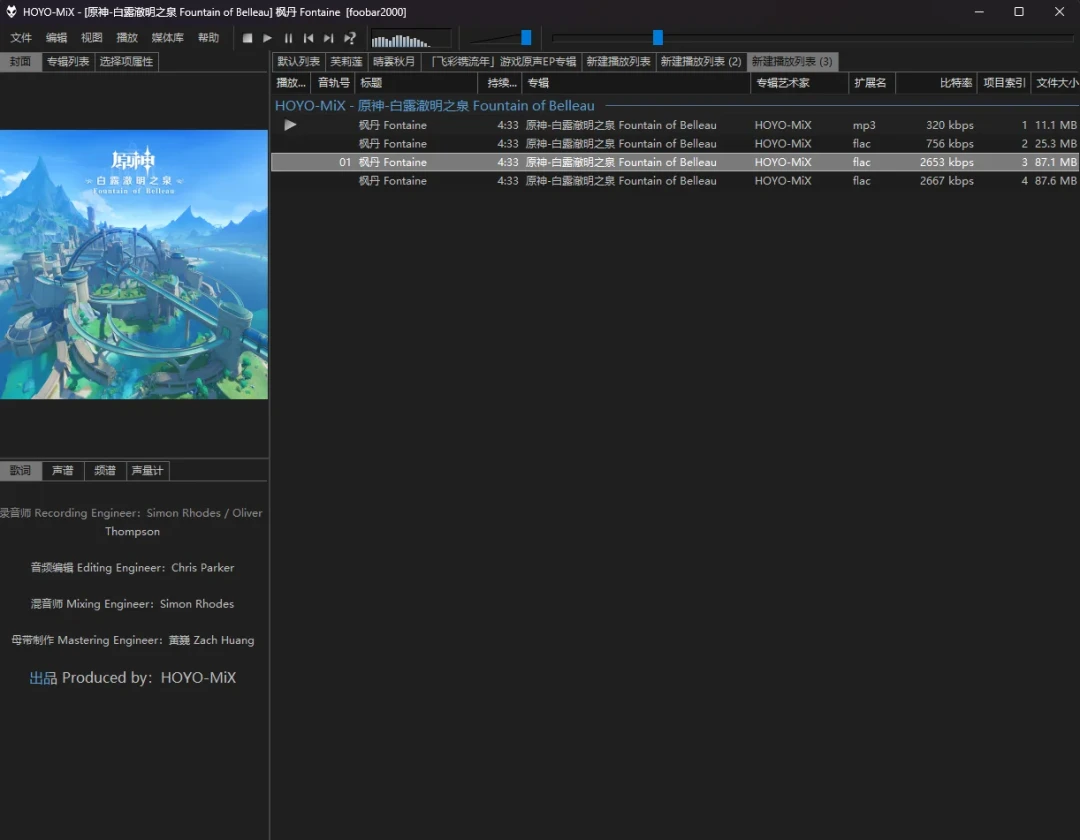
Task: Open the 帮助 menu
Action: click(x=208, y=38)
